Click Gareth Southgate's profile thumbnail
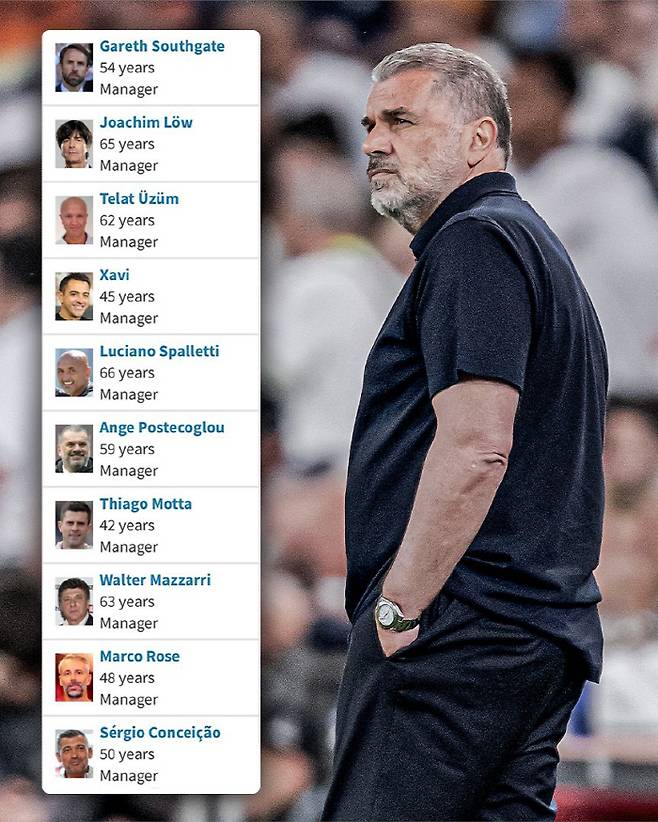The height and width of the screenshot is (822, 658). tap(74, 68)
